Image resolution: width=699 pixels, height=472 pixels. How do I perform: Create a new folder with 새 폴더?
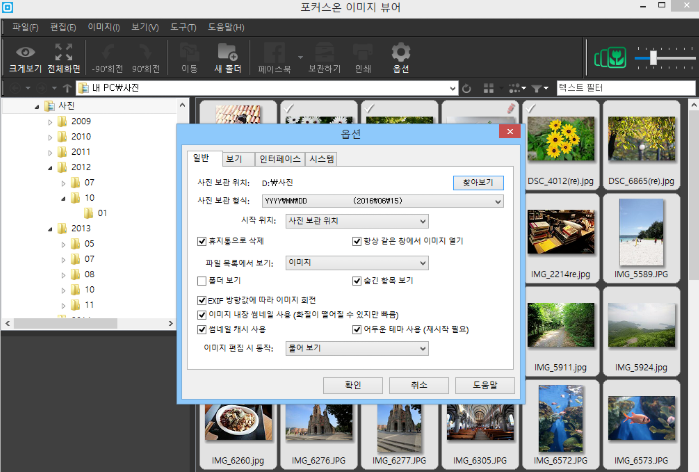click(228, 58)
